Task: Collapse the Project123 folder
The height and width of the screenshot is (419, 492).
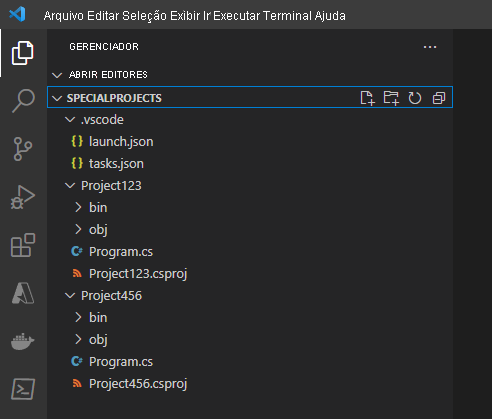Action: click(x=70, y=185)
